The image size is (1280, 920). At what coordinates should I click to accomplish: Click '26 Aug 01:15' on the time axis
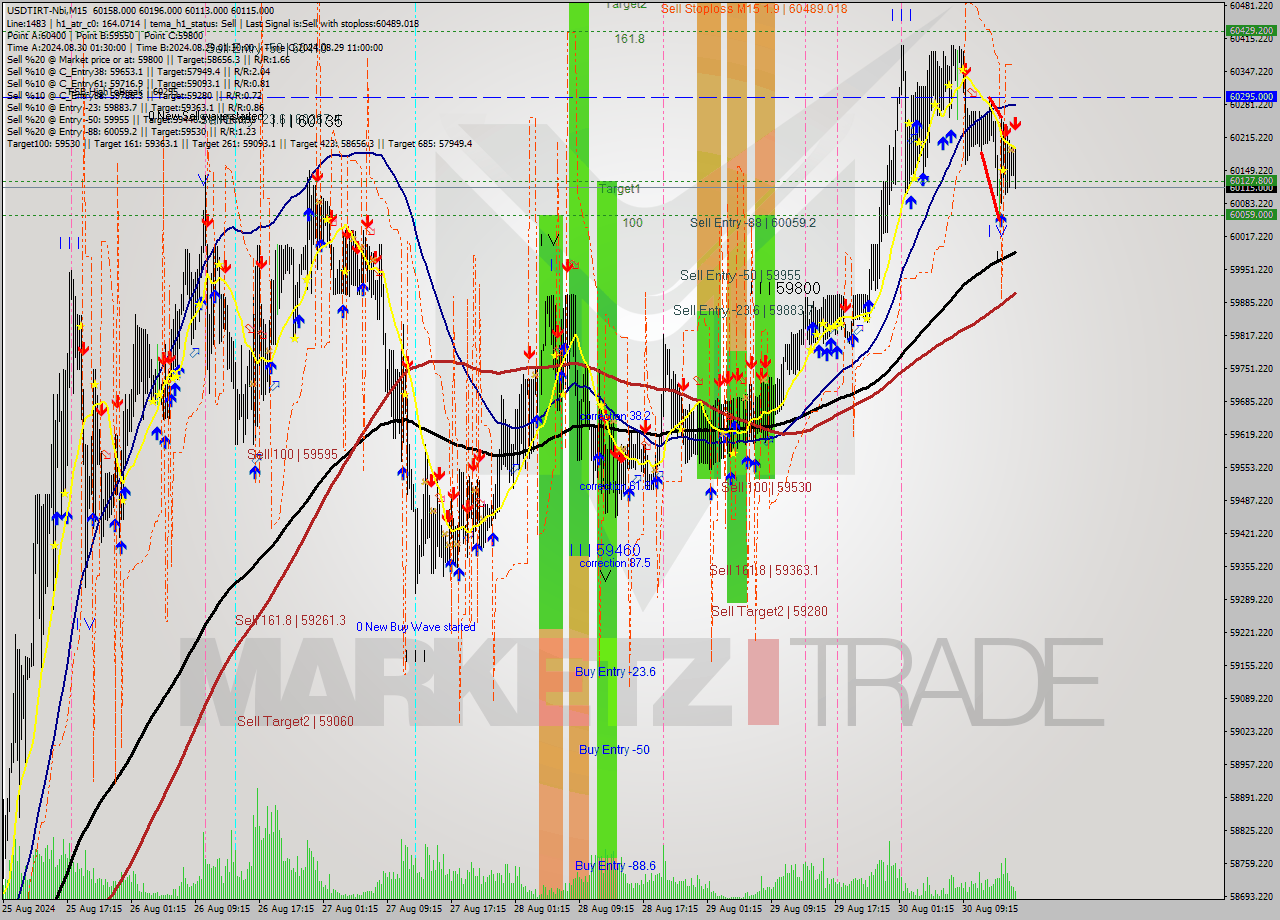pyautogui.click(x=158, y=910)
